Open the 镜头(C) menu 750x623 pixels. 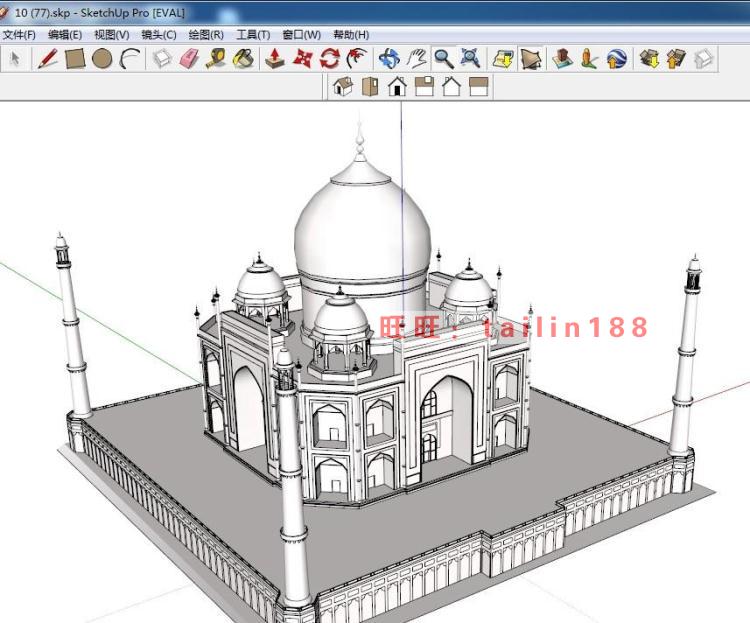pyautogui.click(x=159, y=35)
